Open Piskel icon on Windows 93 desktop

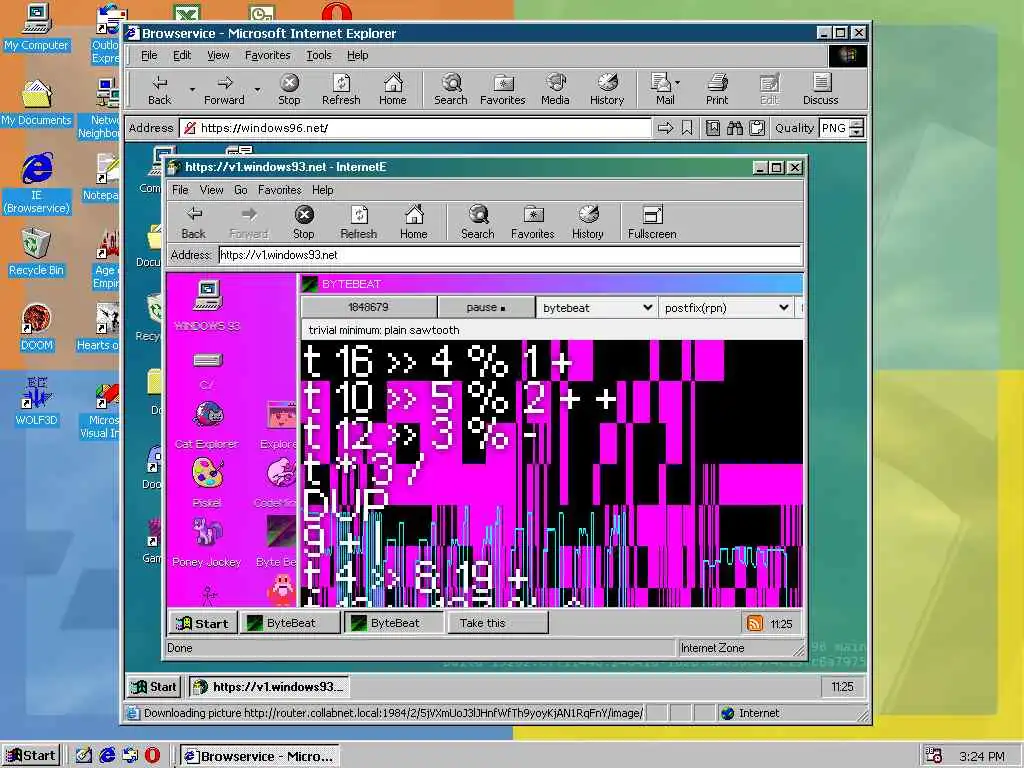(208, 482)
